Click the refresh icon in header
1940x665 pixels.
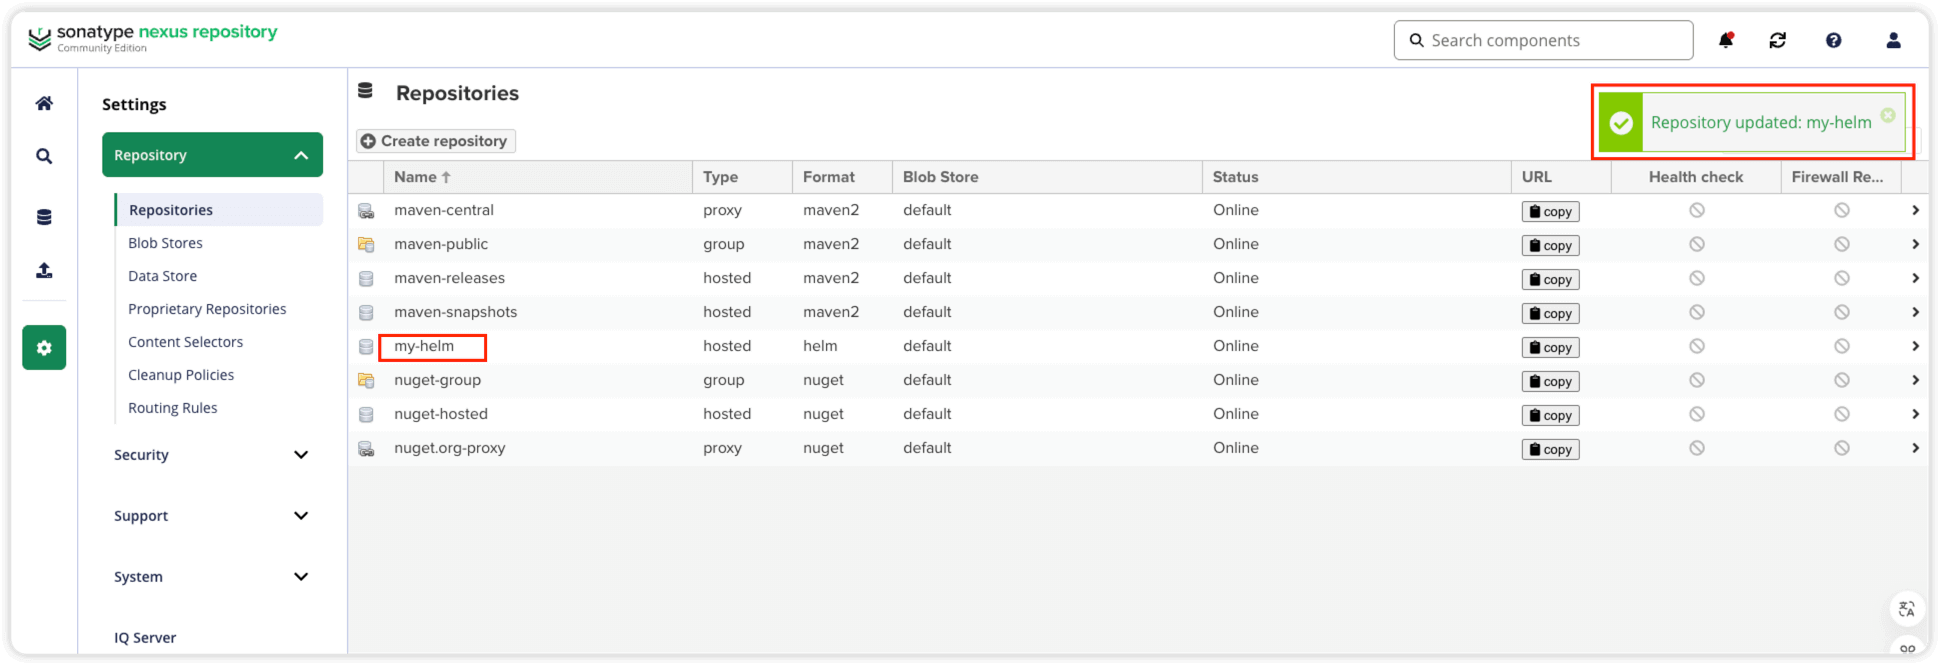tap(1778, 40)
